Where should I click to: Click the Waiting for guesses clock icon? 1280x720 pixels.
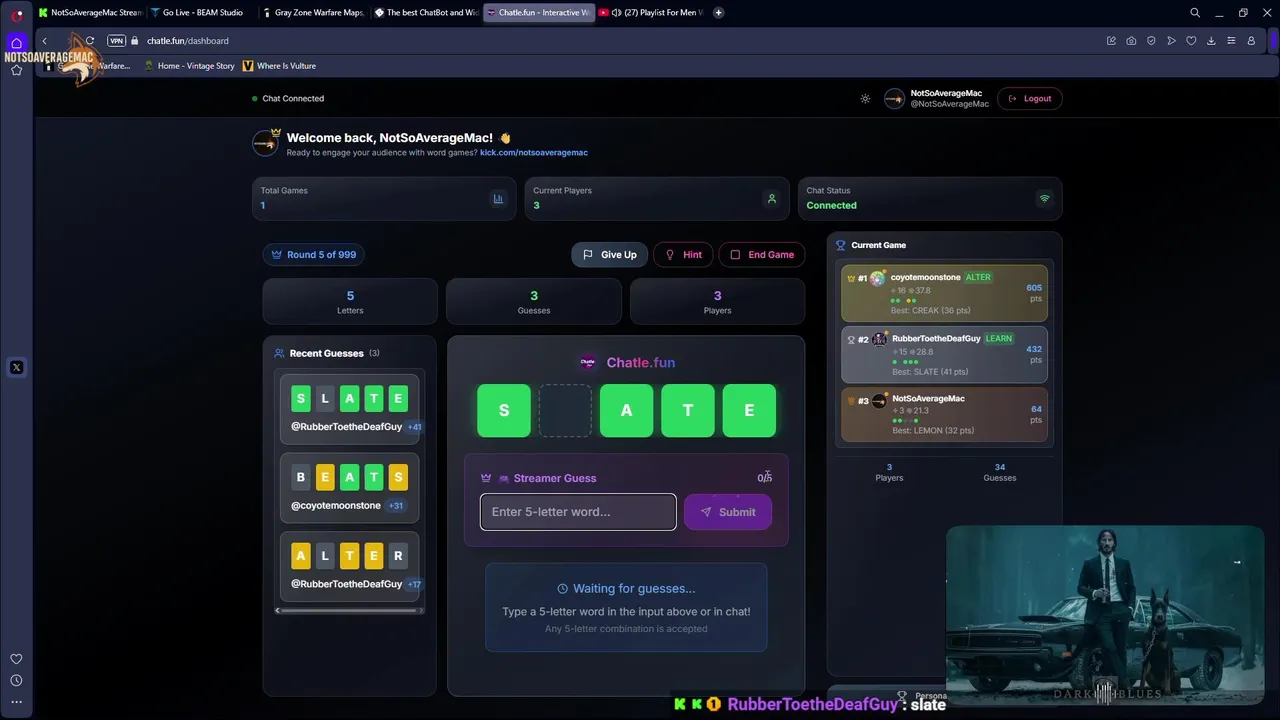tap(562, 589)
